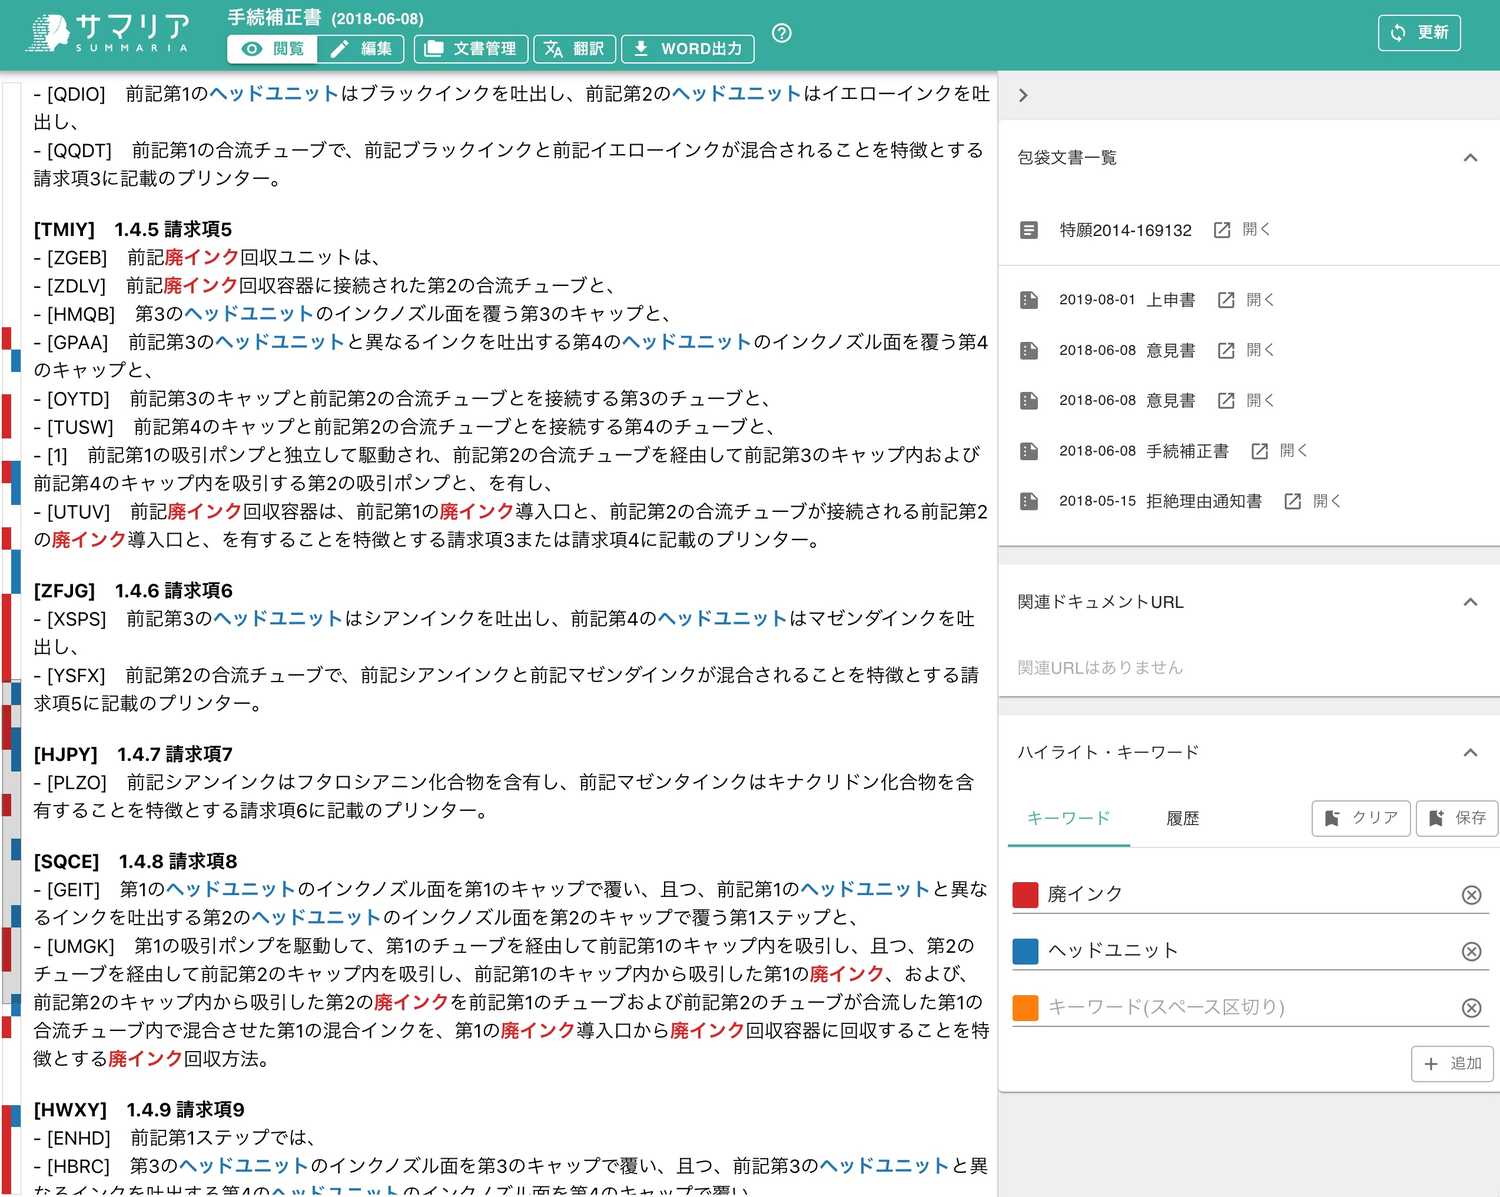Image resolution: width=1500 pixels, height=1197 pixels.
Task: Click orange color swatch for new keyword
Action: pos(1026,1008)
